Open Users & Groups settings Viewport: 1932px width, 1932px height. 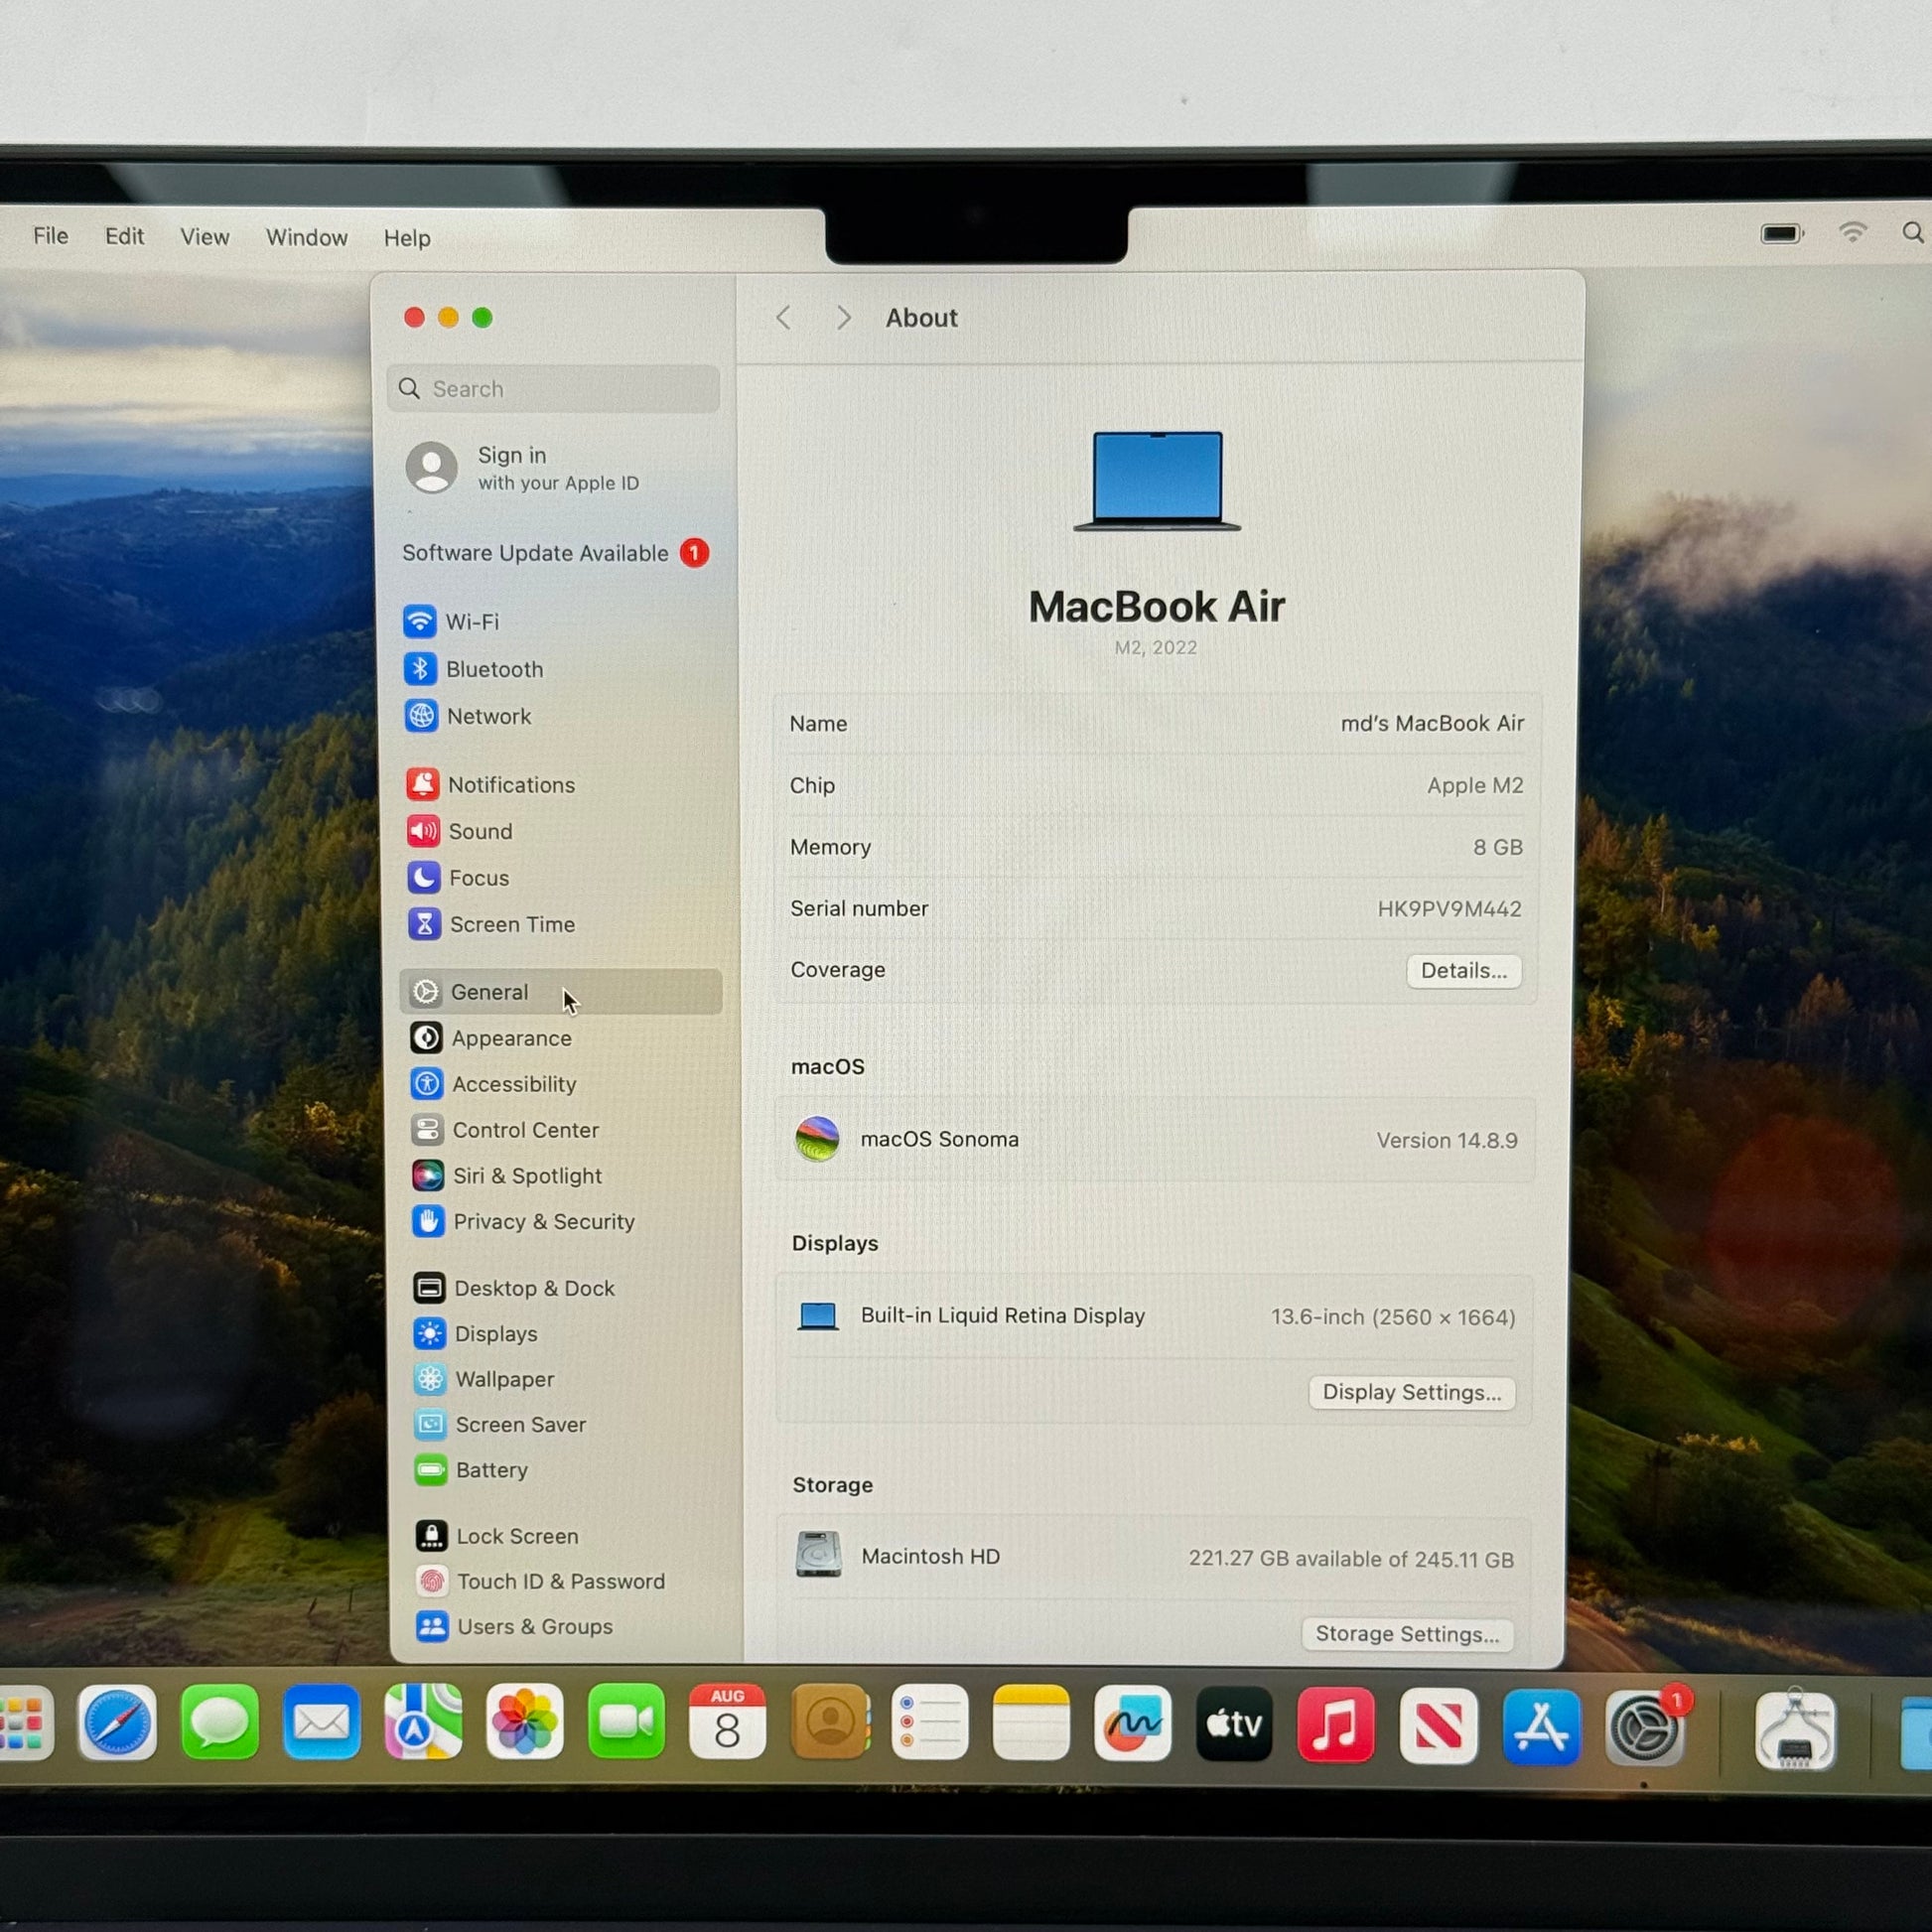coord(515,1627)
